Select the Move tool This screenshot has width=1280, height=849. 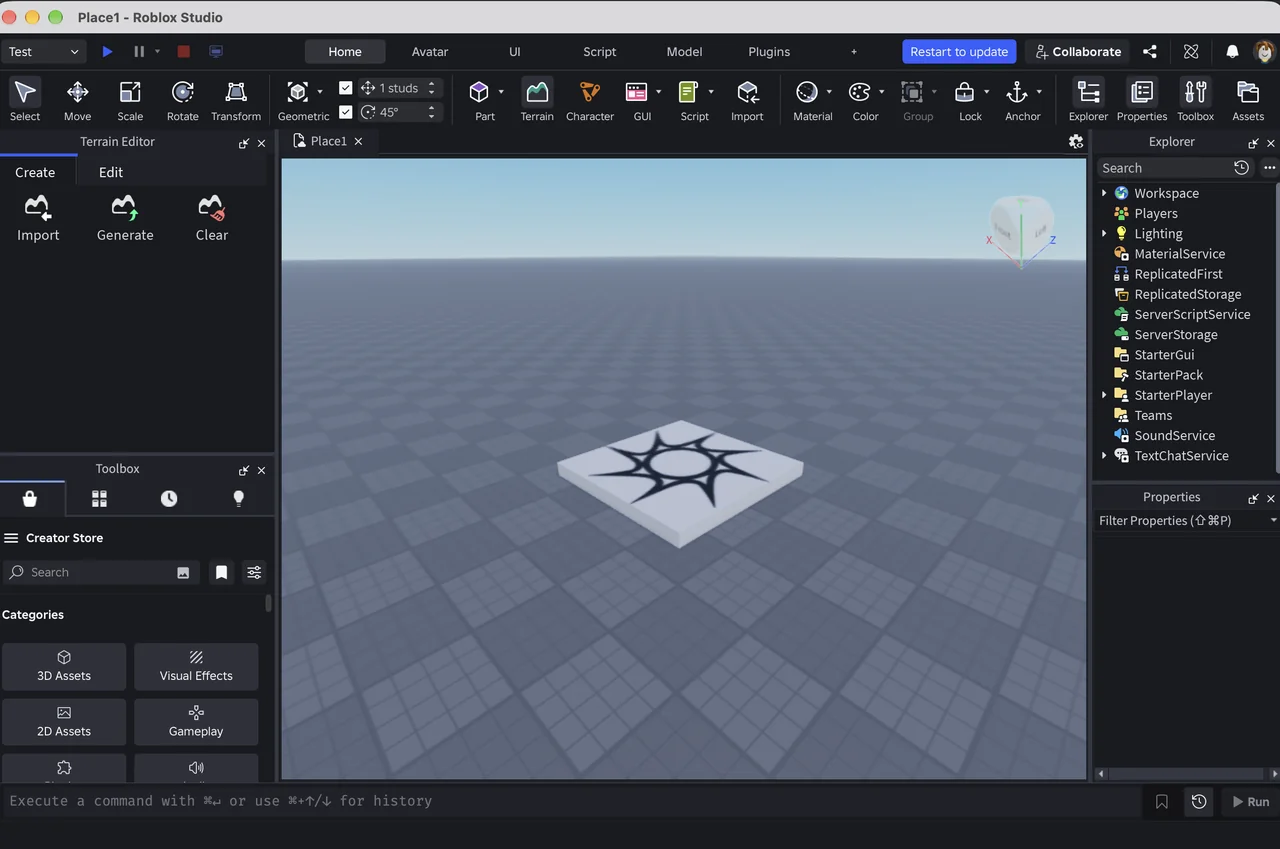tap(77, 100)
